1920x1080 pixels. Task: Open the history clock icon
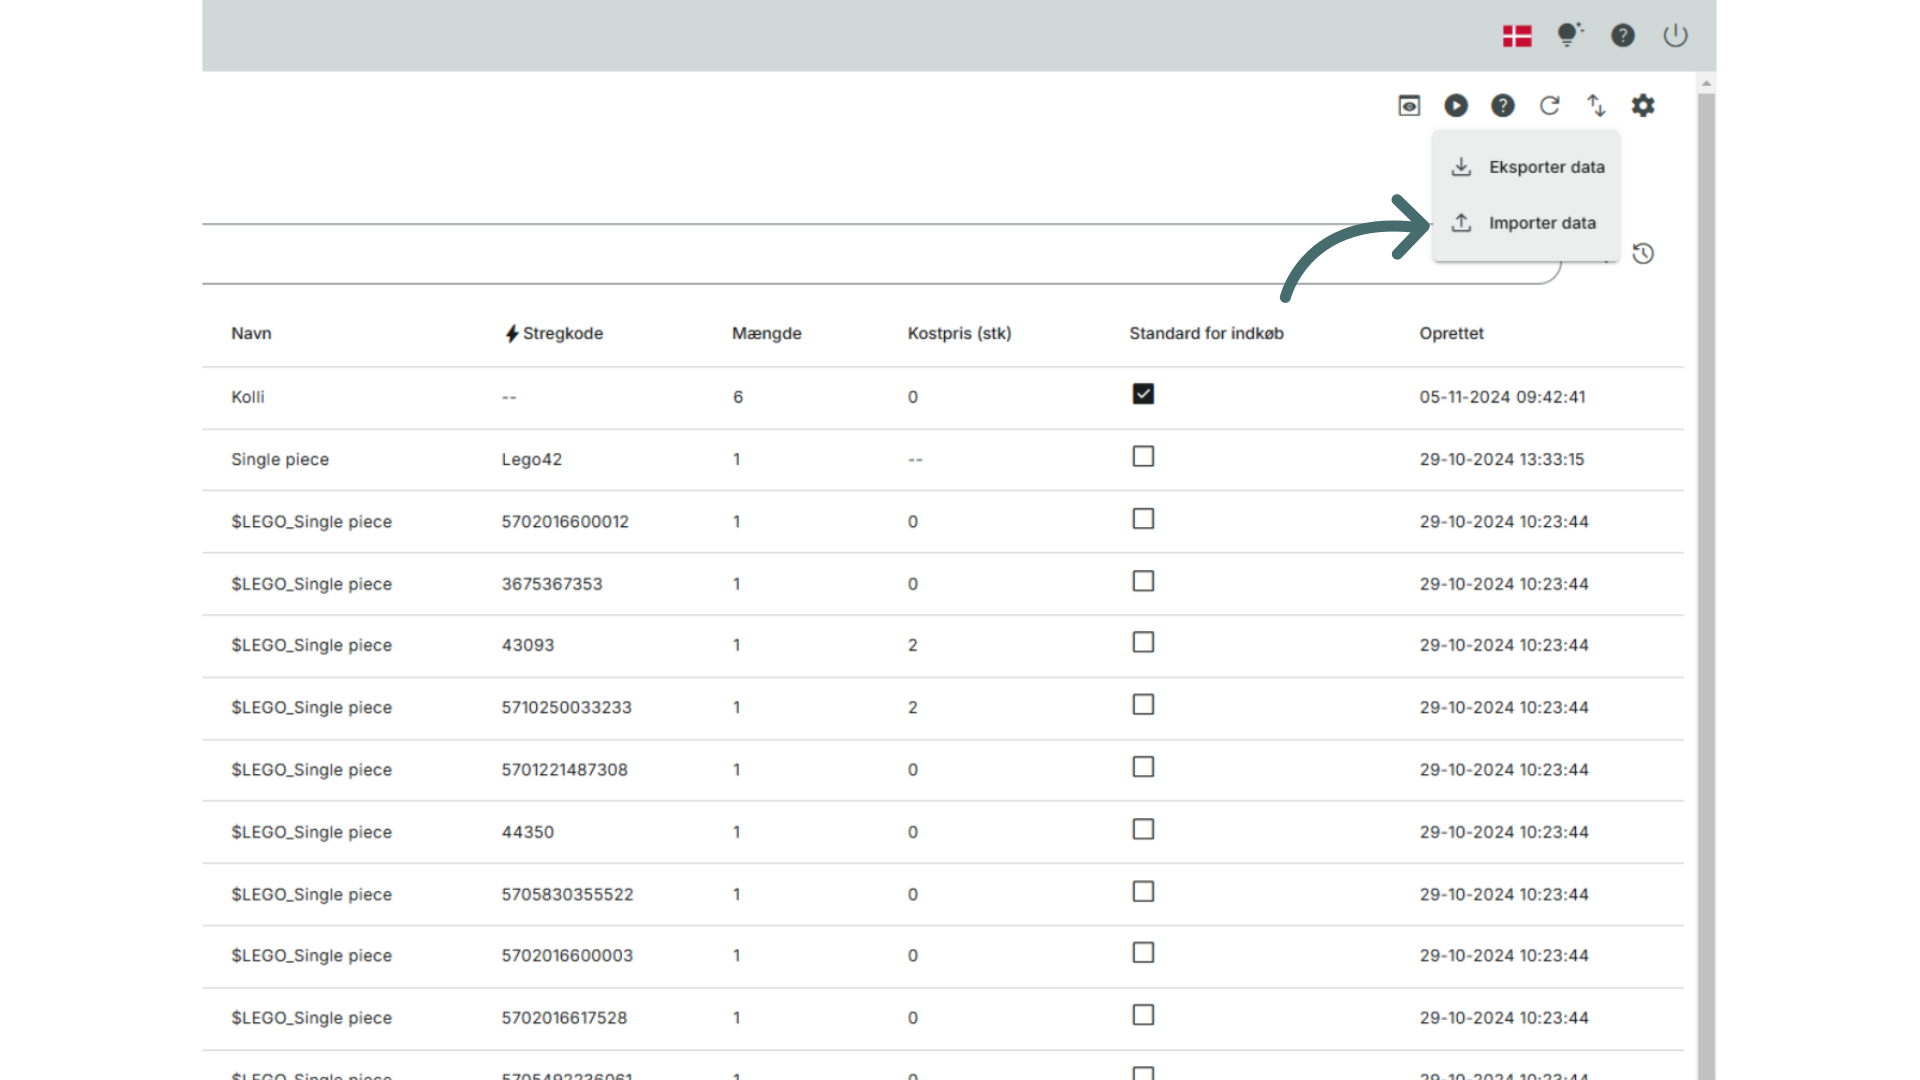(x=1643, y=254)
